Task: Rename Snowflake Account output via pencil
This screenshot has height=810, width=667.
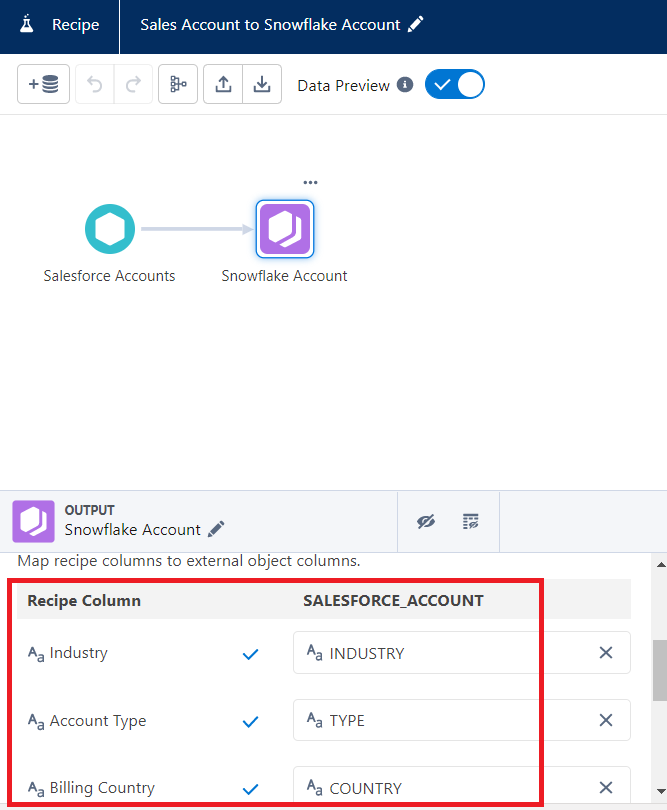Action: [216, 529]
